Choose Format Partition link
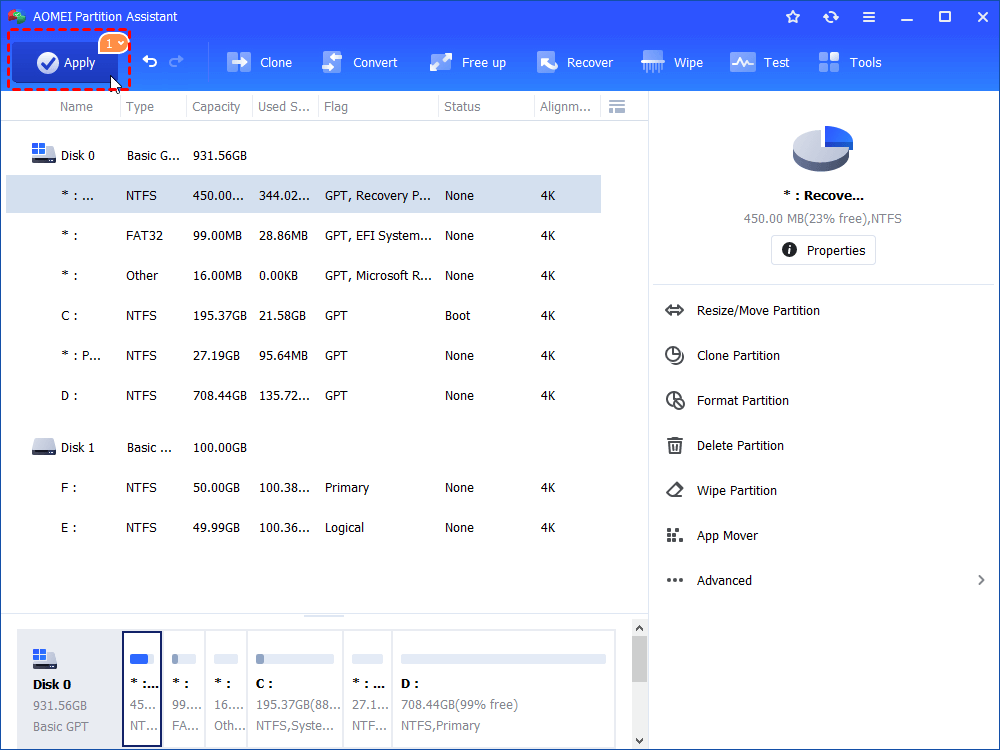This screenshot has width=1000, height=750. pos(742,401)
